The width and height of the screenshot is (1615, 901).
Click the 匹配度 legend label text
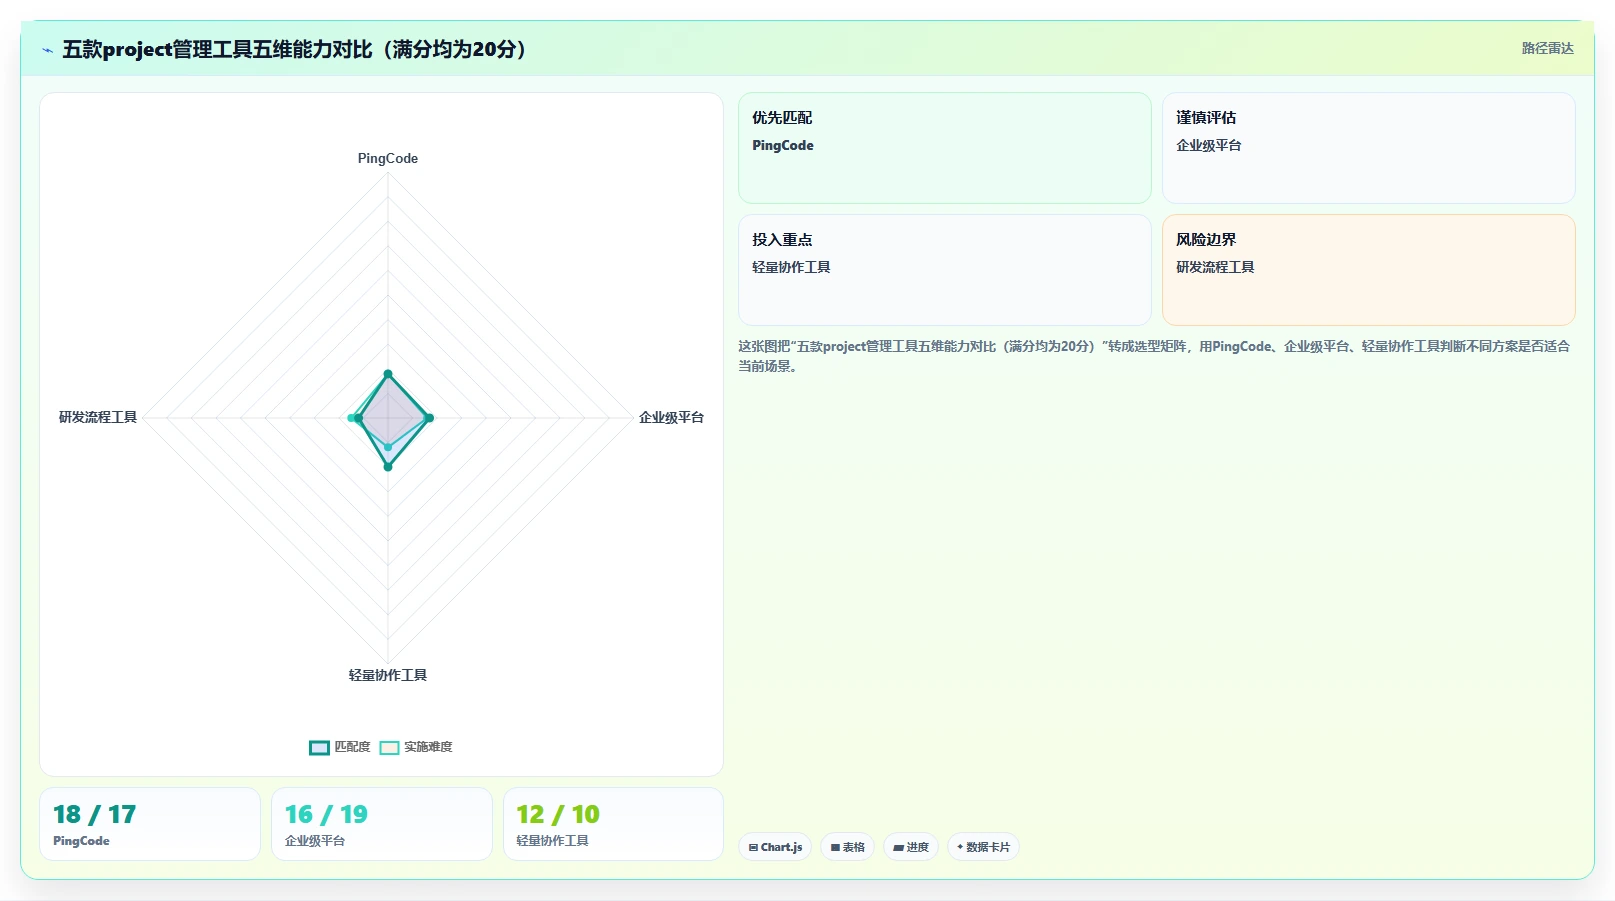pos(352,747)
